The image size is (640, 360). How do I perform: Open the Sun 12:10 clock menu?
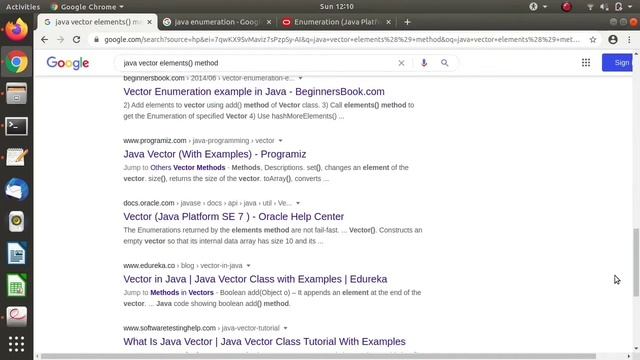coord(337,7)
